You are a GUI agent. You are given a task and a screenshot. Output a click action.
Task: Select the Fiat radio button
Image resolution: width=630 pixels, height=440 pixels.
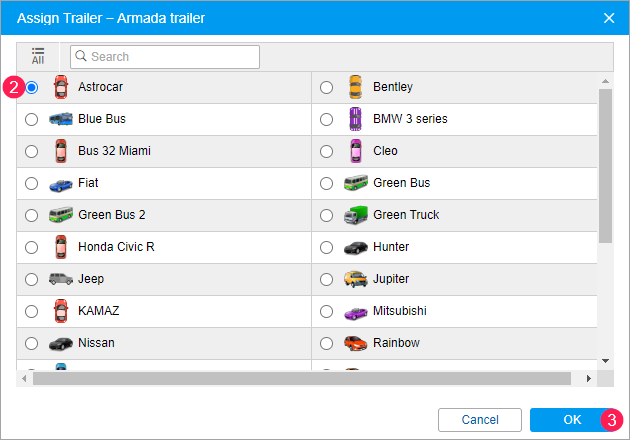pos(32,184)
